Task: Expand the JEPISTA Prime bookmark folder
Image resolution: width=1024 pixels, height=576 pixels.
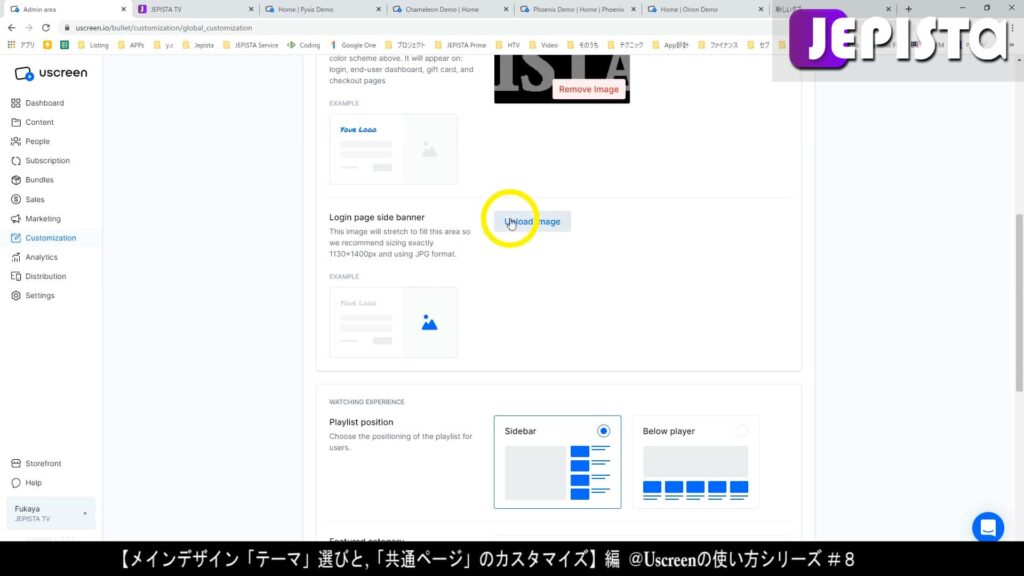Action: pos(460,45)
